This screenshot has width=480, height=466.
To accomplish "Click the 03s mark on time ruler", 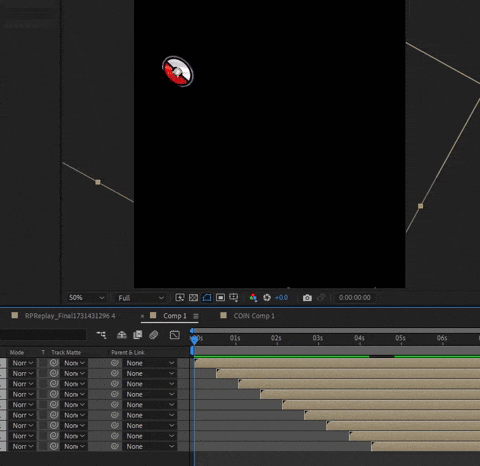I will (318, 338).
